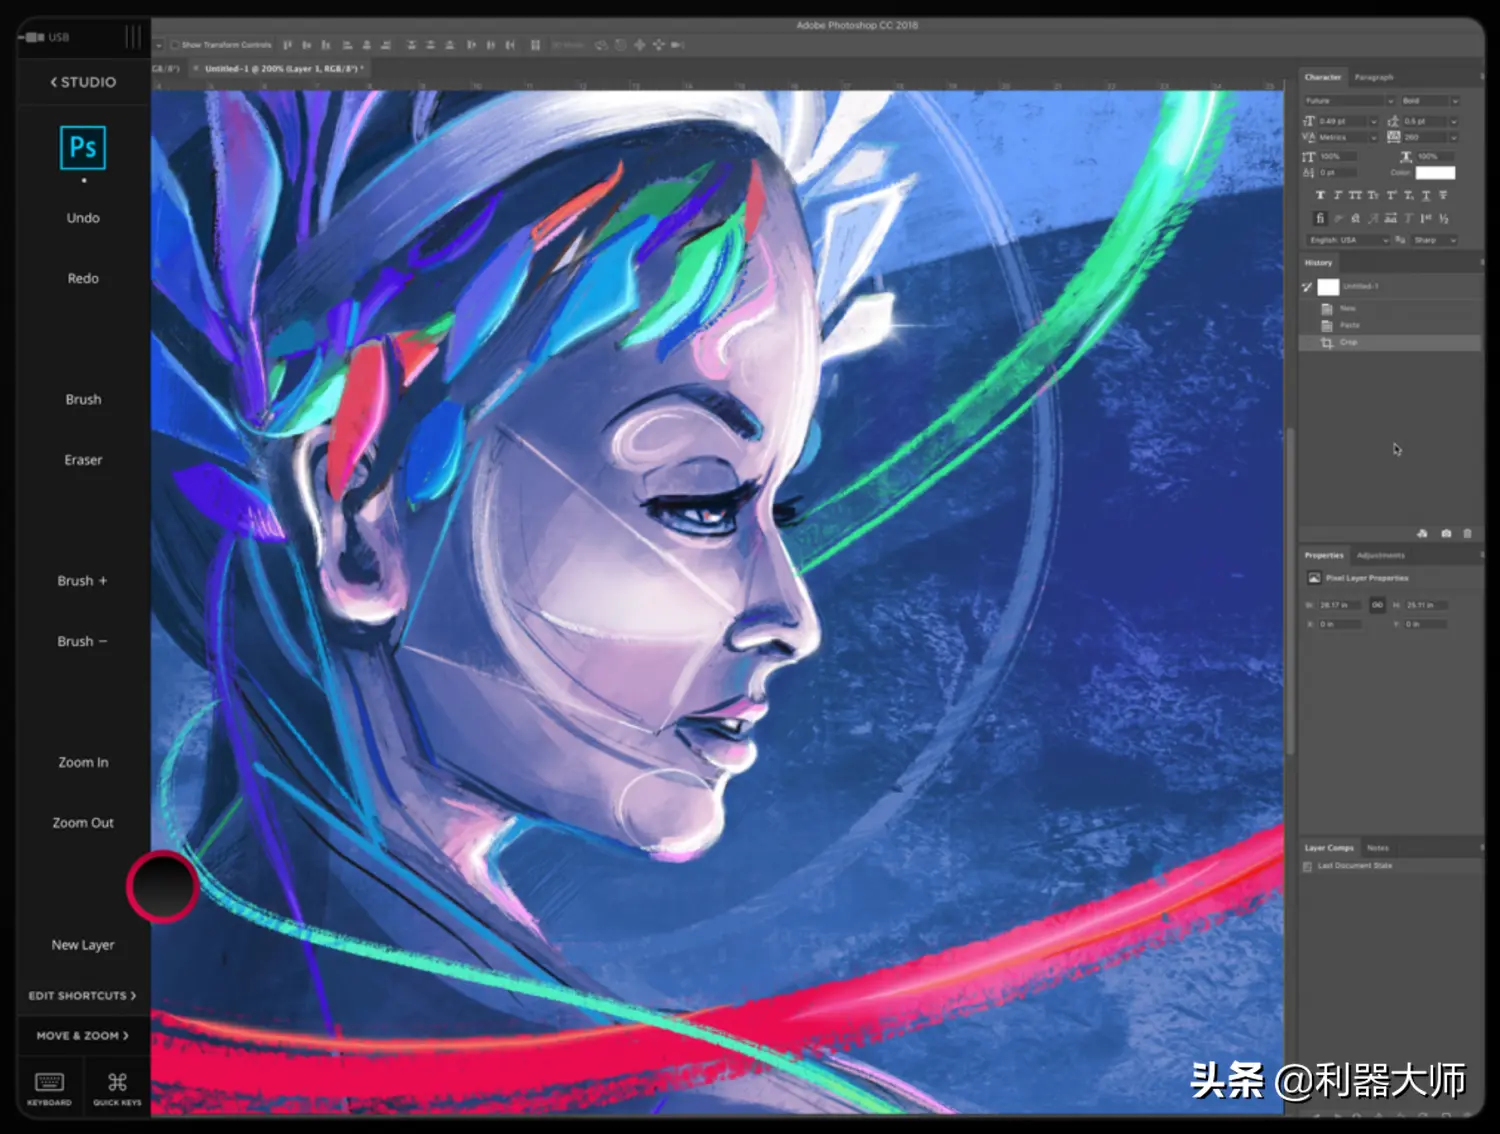Decrease brush size with Brush −
This screenshot has width=1500, height=1134.
point(82,641)
